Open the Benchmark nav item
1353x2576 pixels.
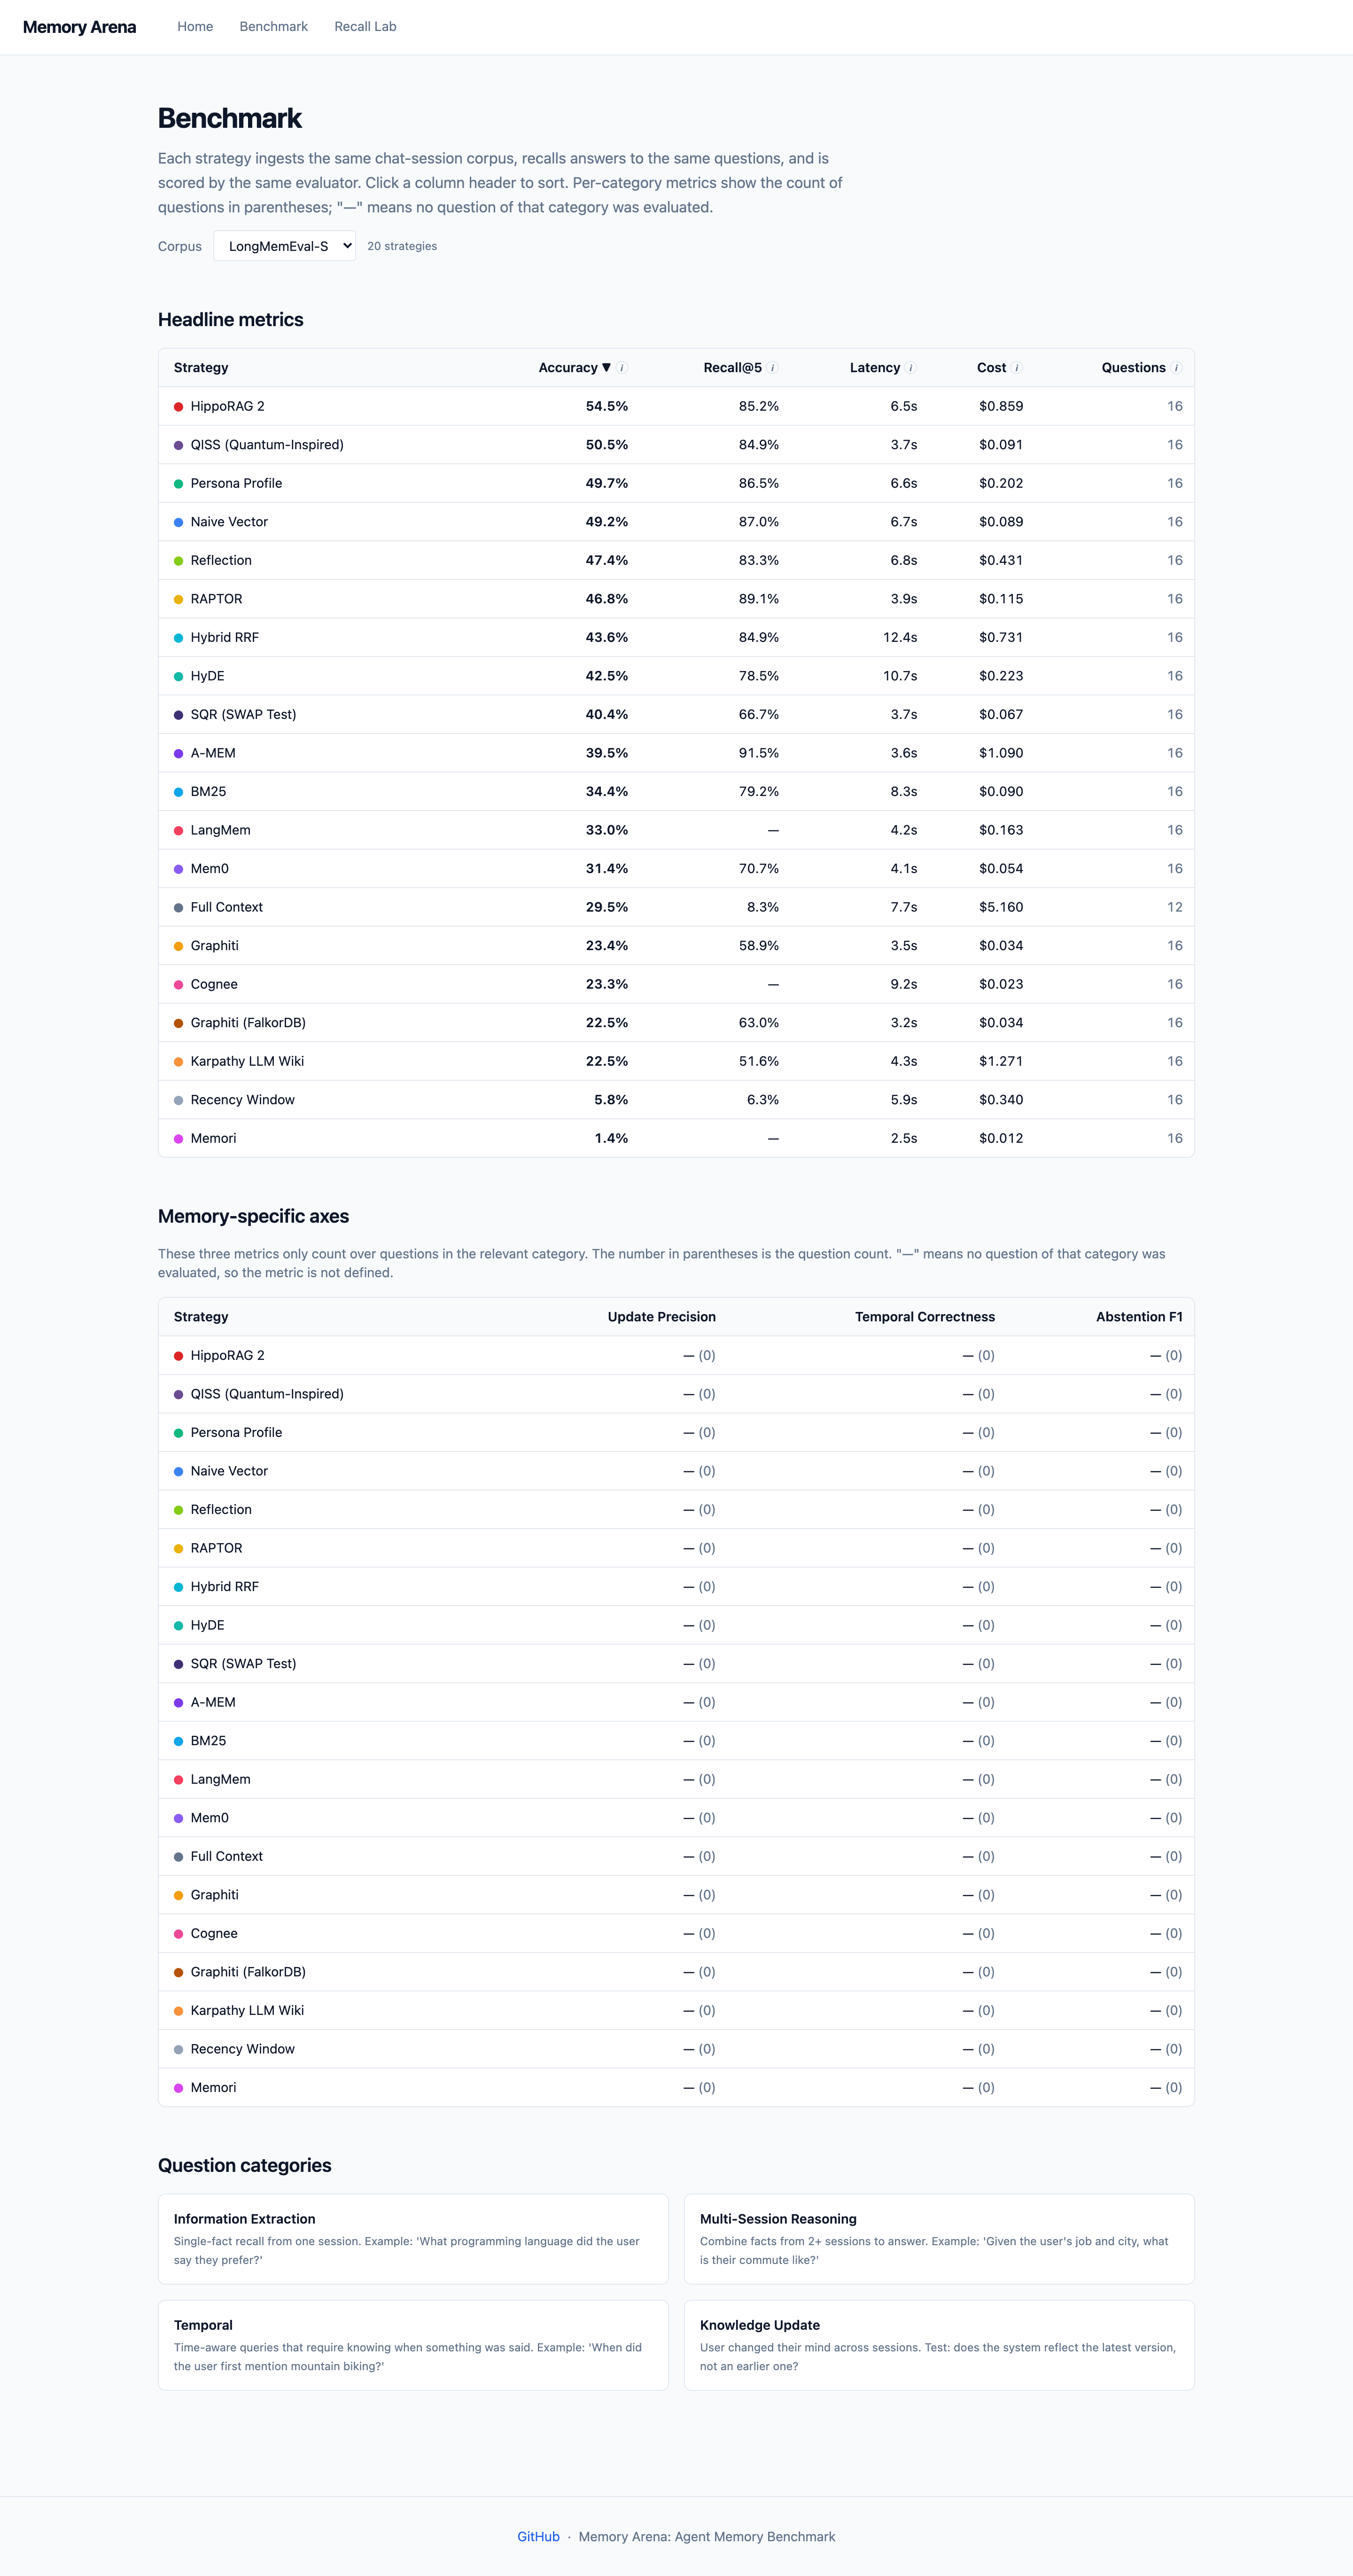click(273, 27)
